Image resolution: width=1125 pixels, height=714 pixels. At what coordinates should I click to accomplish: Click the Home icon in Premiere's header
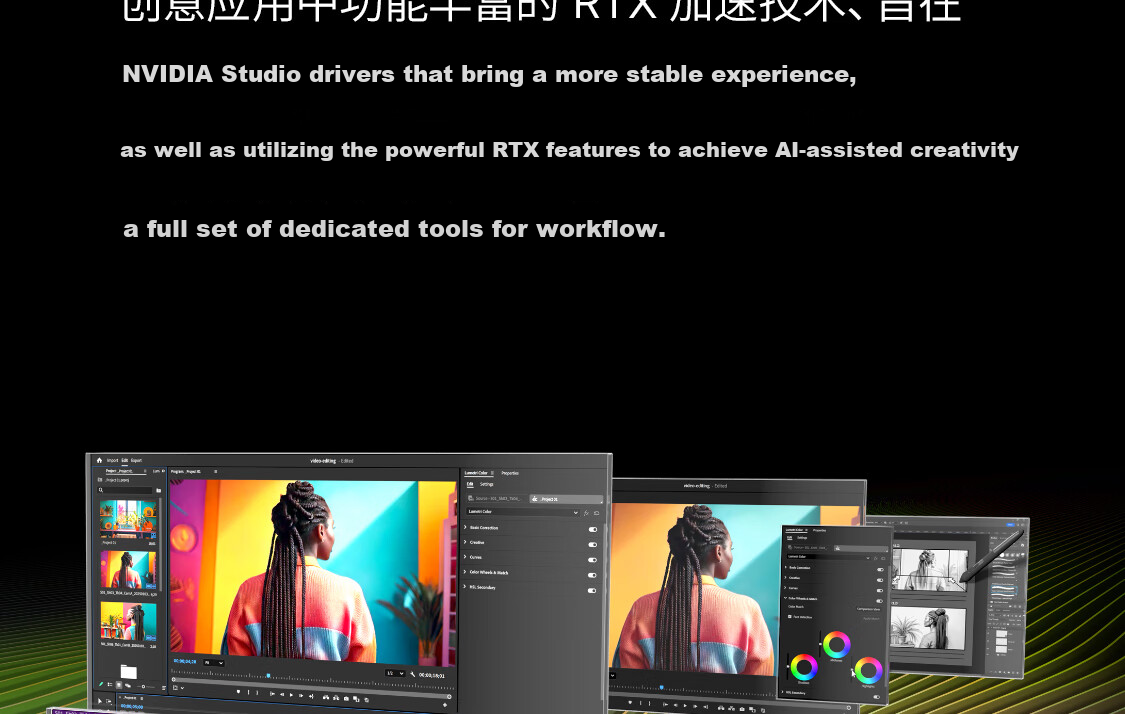[x=99, y=461]
